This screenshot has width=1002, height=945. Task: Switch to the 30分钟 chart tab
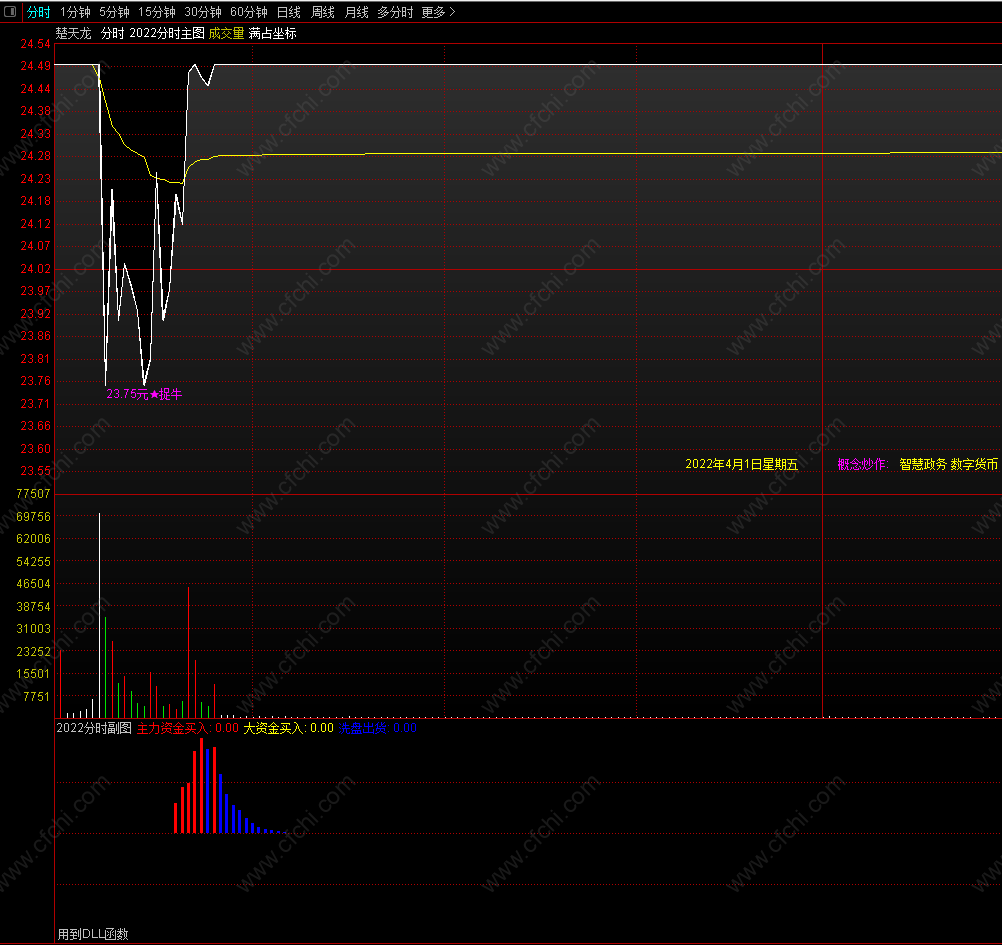tap(203, 12)
